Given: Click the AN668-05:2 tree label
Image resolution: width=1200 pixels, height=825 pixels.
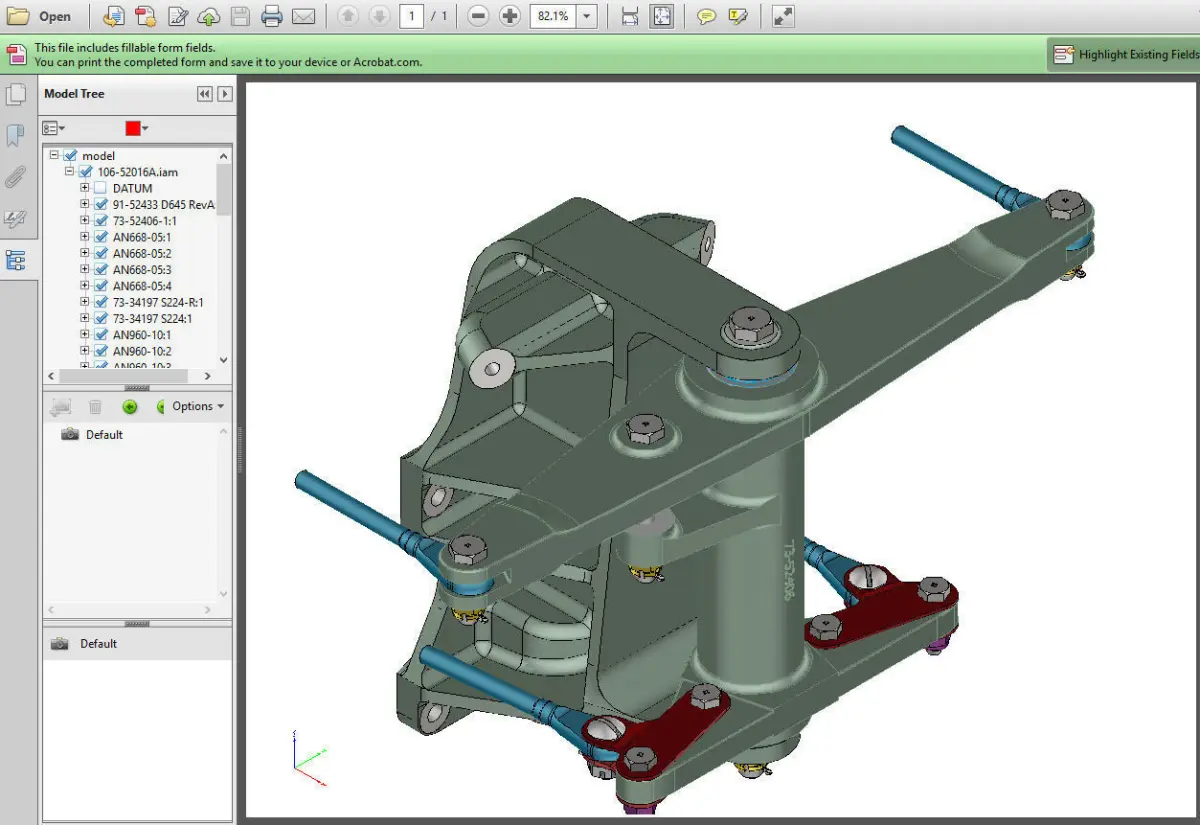Looking at the screenshot, I should pos(142,254).
